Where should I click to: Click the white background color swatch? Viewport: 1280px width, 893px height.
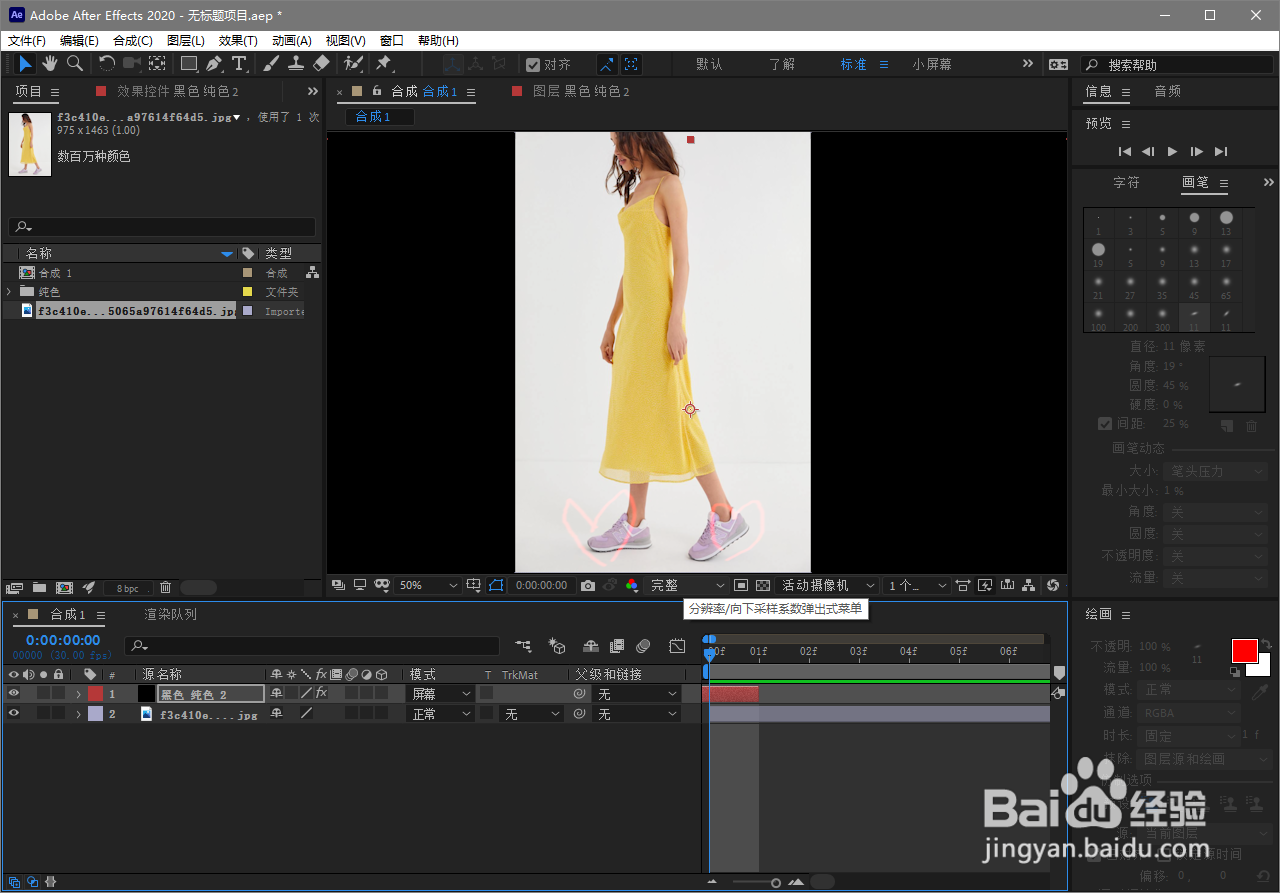pyautogui.click(x=1262, y=668)
